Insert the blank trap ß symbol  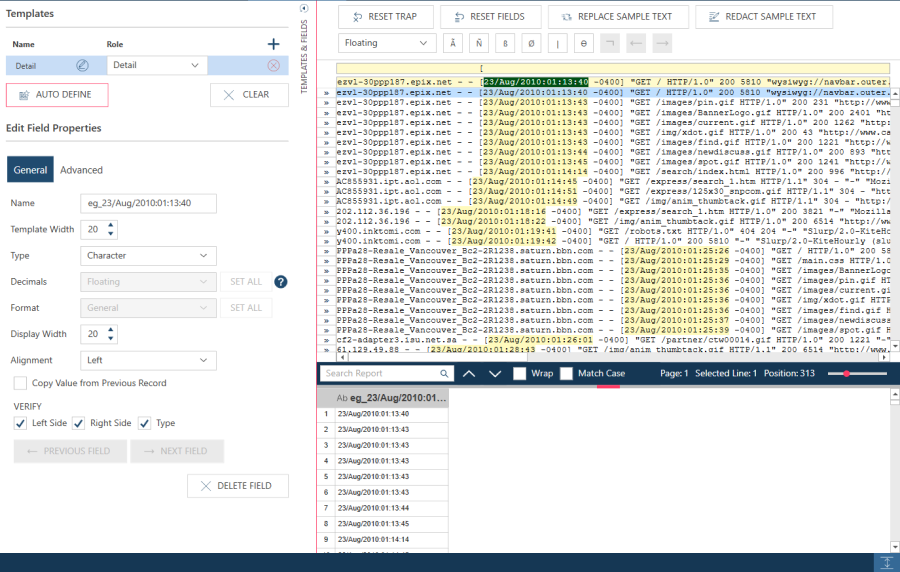[x=505, y=43]
